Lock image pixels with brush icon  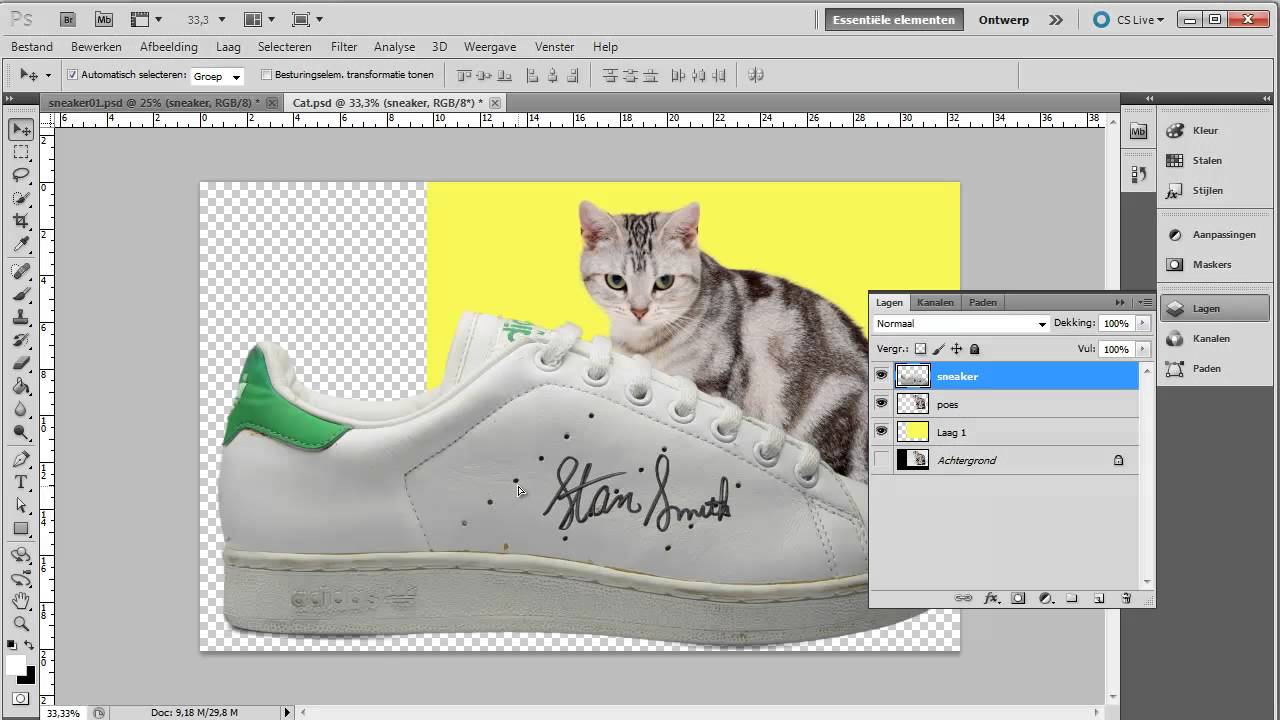click(x=939, y=349)
